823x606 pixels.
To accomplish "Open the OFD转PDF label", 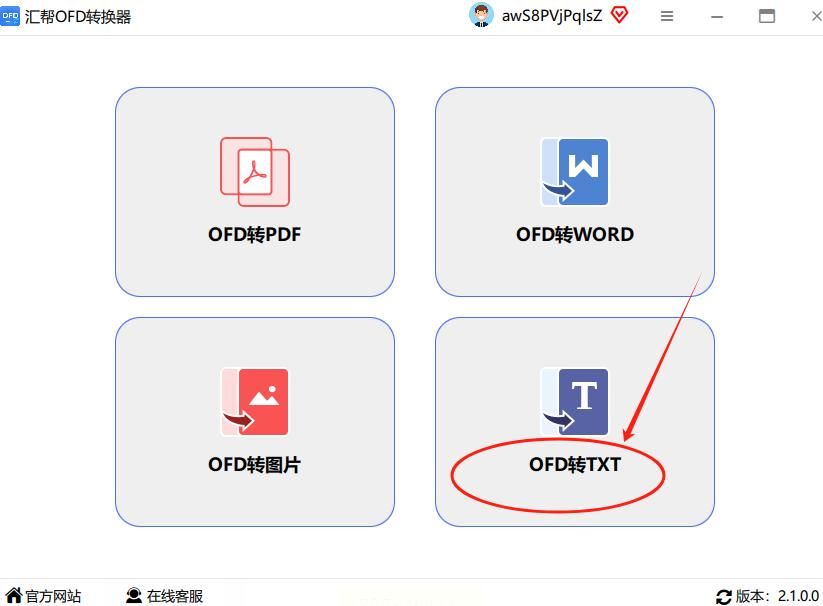I will [255, 235].
